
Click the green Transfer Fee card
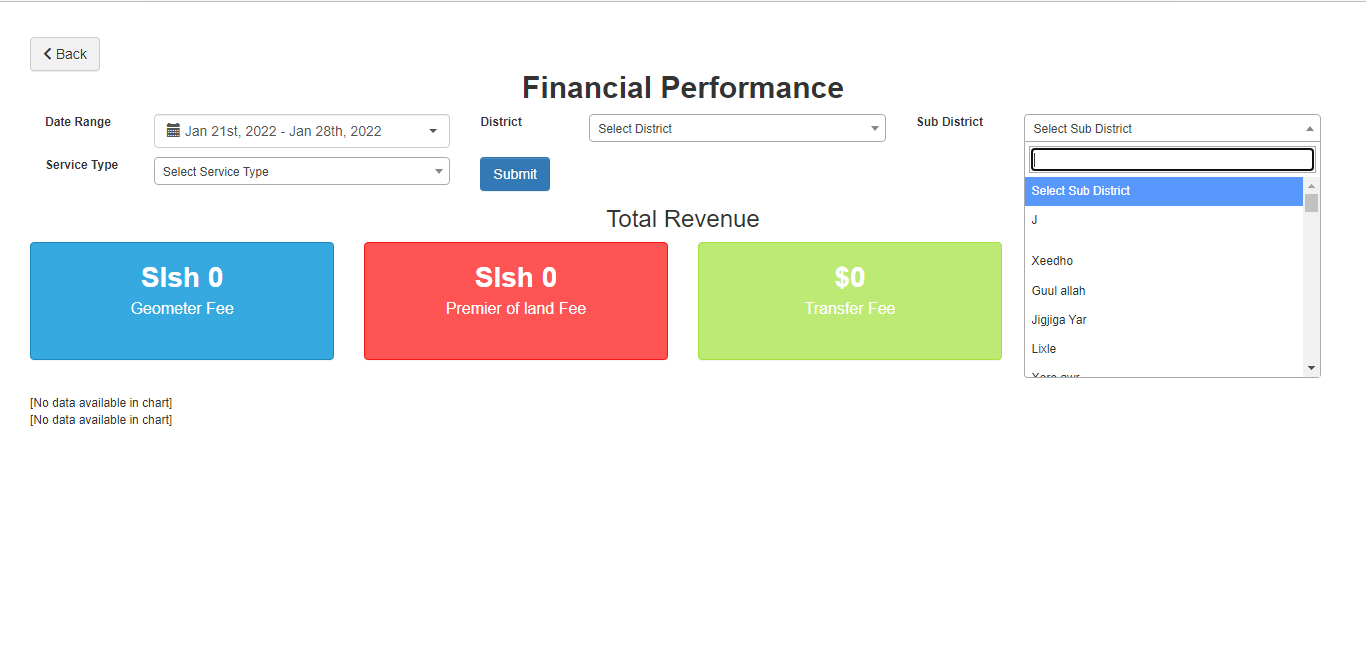coord(850,301)
